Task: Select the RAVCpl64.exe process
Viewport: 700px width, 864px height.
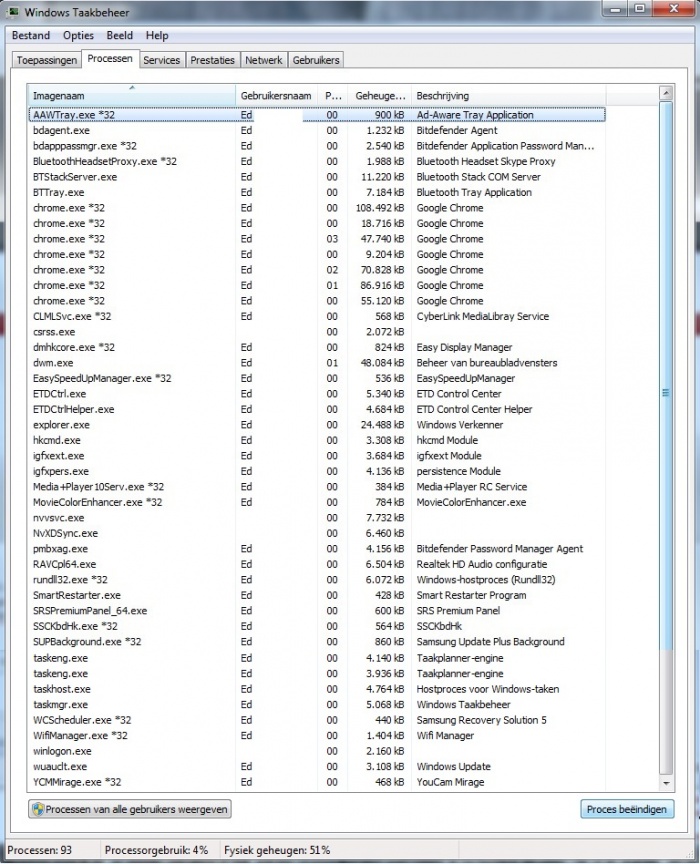Action: click(316, 564)
